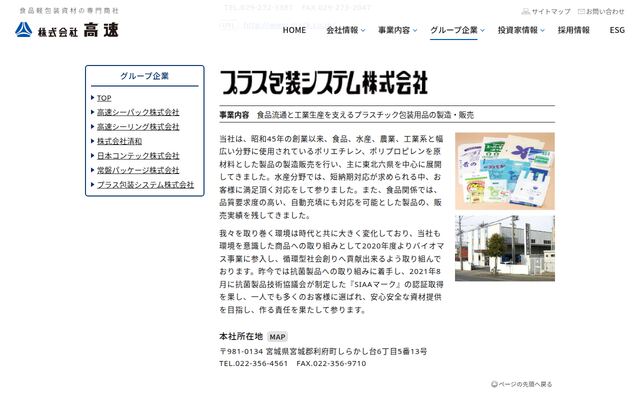Expand the chevron next to 投資家情報
Screen dimensions: 640x400
click(x=542, y=31)
